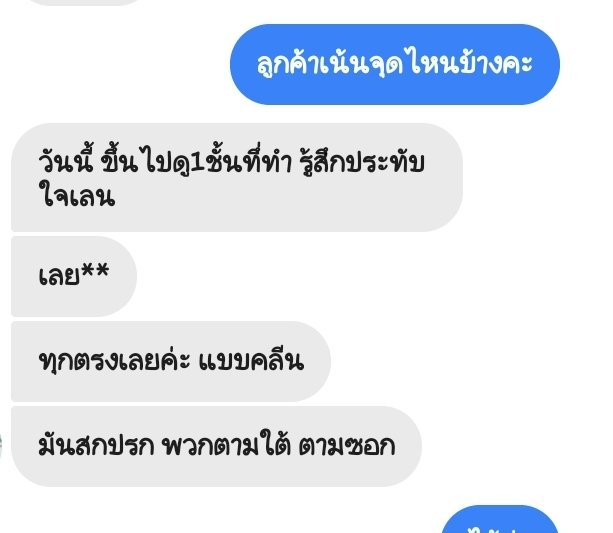613x533 pixels.
Task: Click the word ตามซอก in the last message
Action: pos(347,445)
